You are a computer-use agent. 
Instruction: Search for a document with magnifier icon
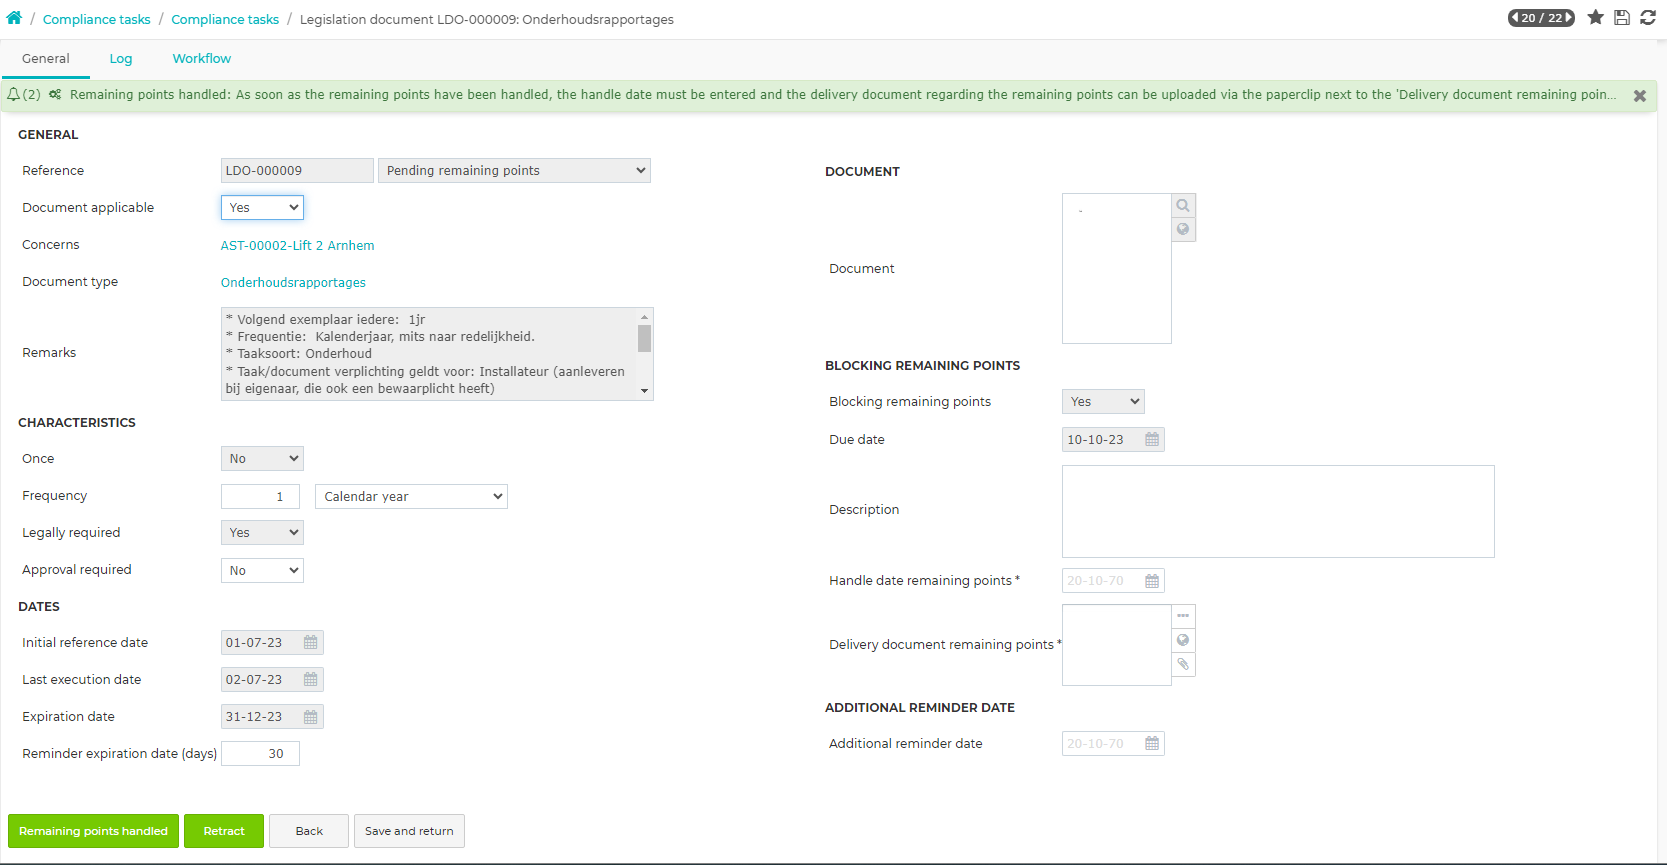pos(1183,206)
